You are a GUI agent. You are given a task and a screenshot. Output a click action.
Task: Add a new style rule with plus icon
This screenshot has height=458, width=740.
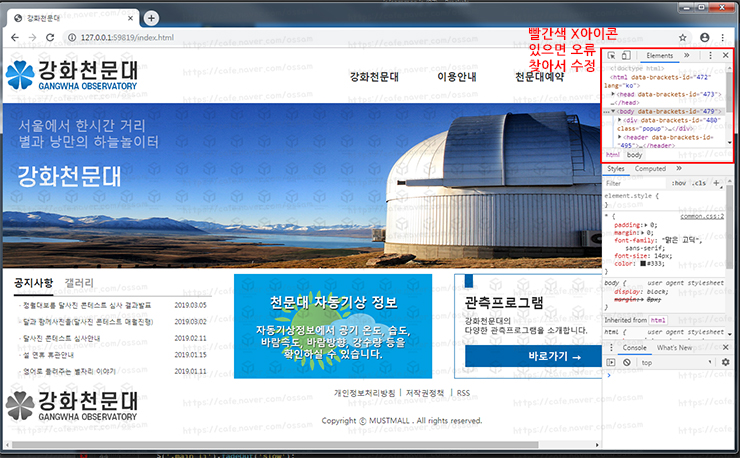(716, 183)
